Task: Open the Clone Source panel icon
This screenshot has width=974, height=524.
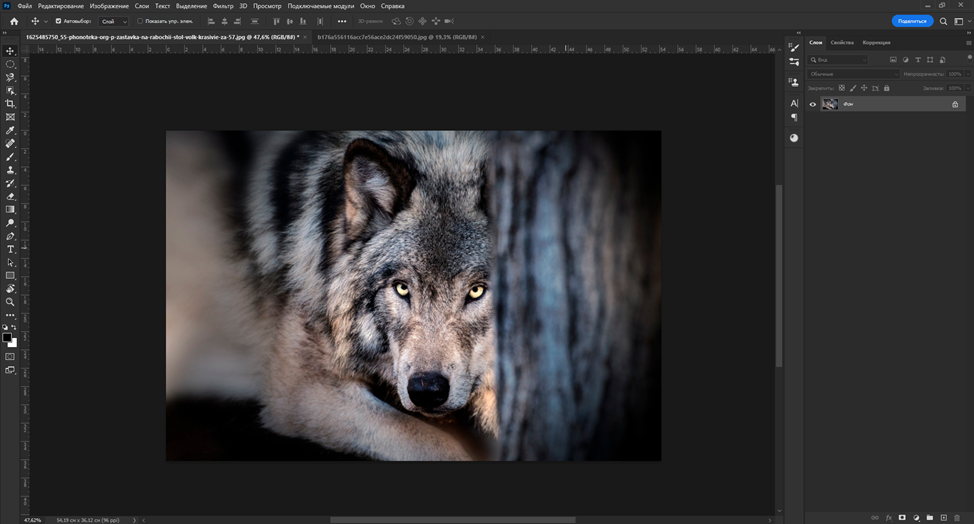Action: (794, 82)
